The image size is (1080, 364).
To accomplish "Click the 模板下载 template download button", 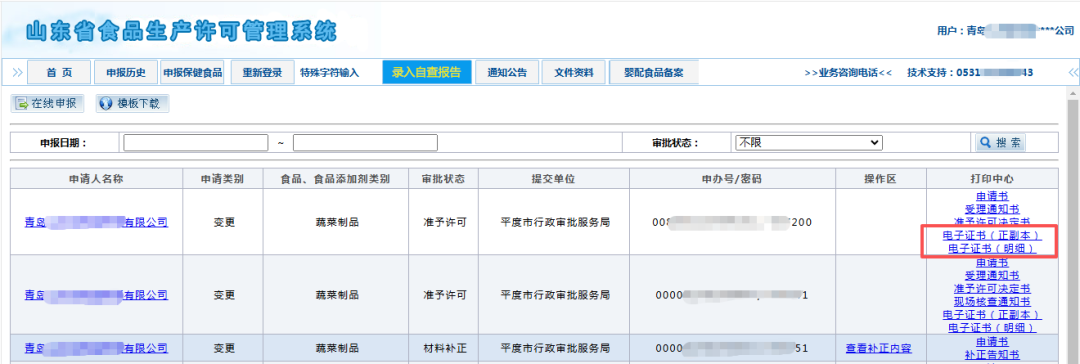I will [132, 104].
